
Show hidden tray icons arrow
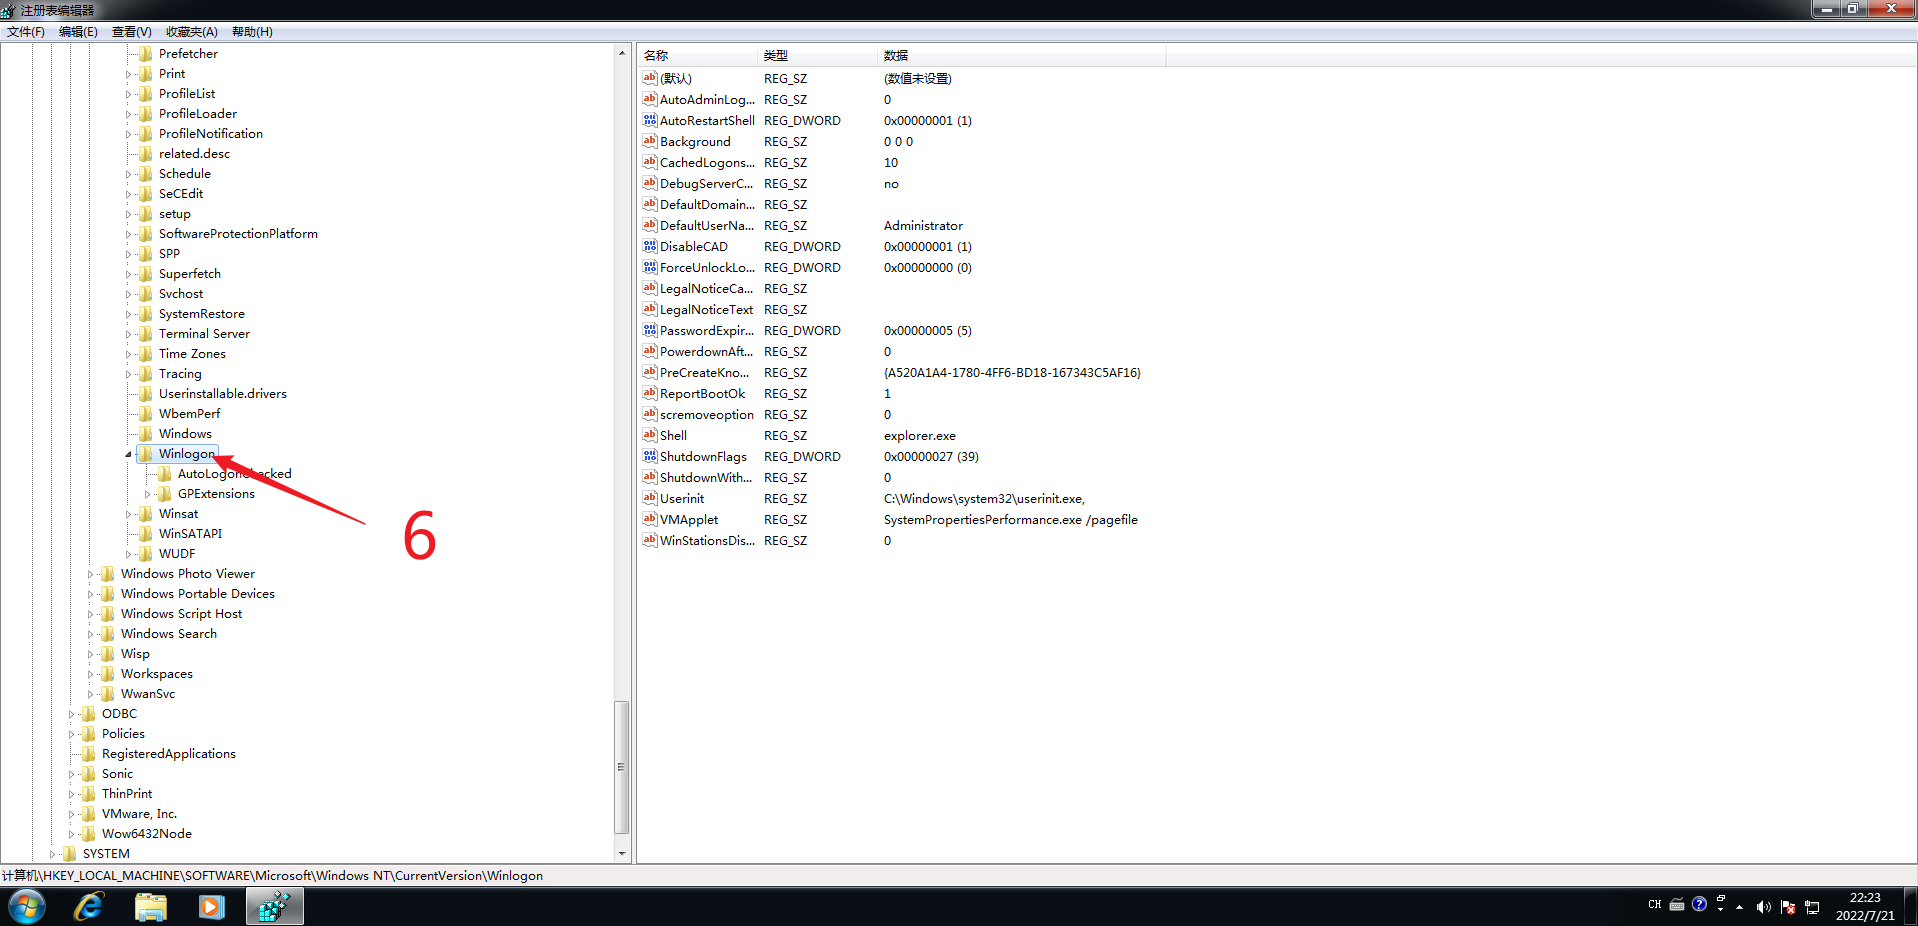(1740, 907)
